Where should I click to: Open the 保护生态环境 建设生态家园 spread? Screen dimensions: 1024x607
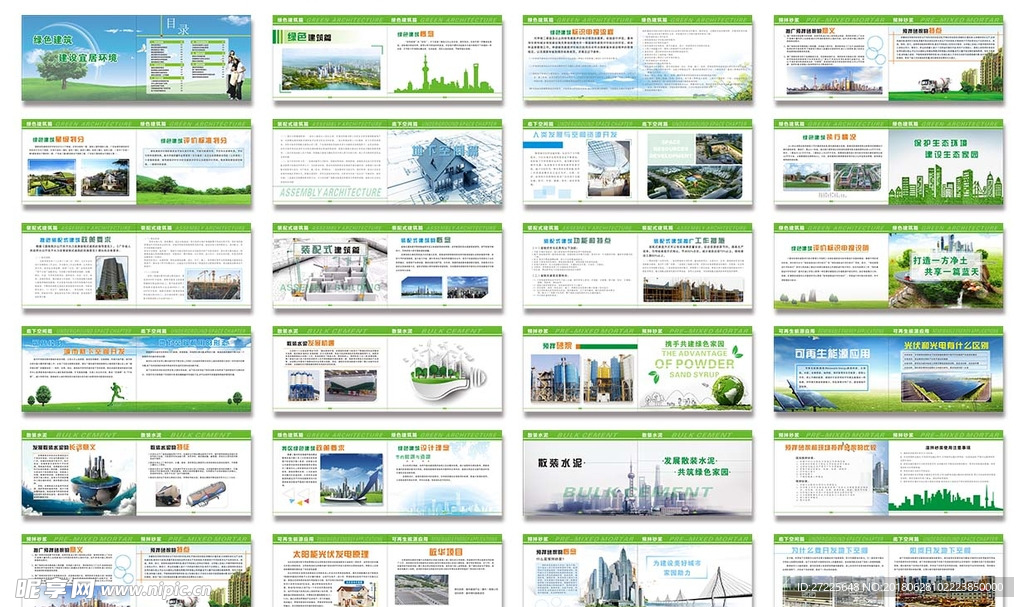888,163
